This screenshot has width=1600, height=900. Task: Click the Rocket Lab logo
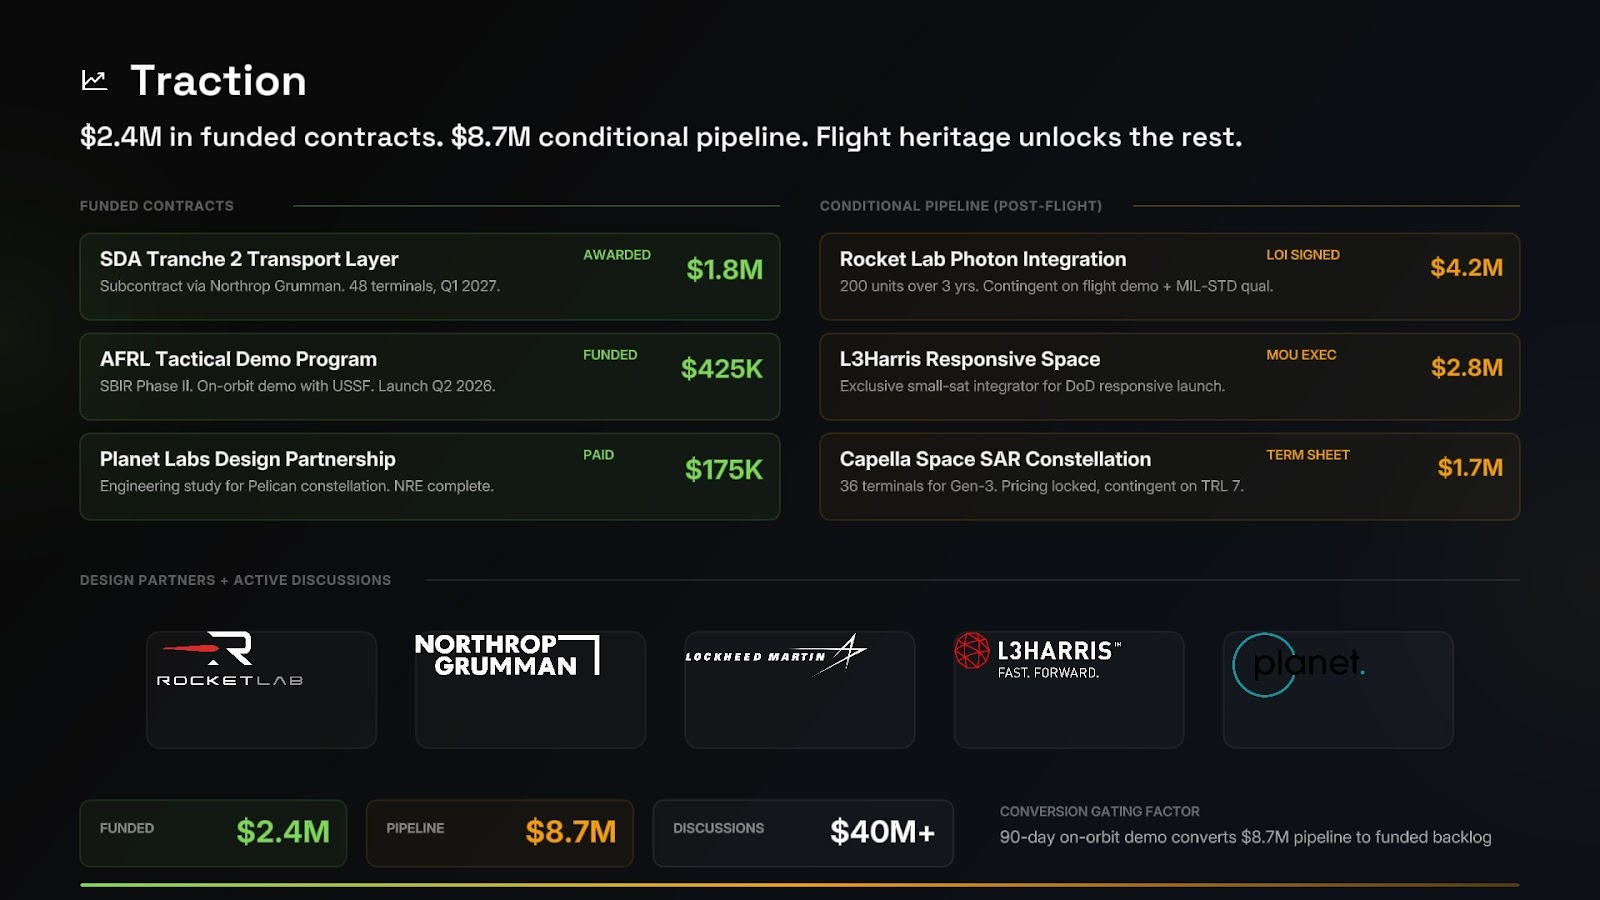pyautogui.click(x=230, y=659)
